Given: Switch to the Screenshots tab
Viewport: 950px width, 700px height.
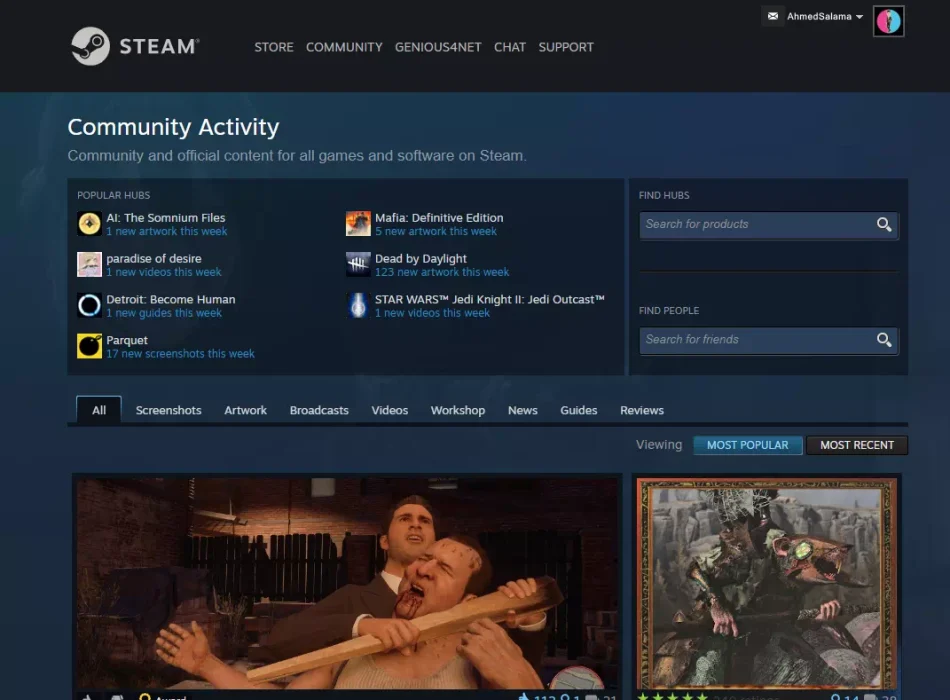Looking at the screenshot, I should (x=168, y=410).
